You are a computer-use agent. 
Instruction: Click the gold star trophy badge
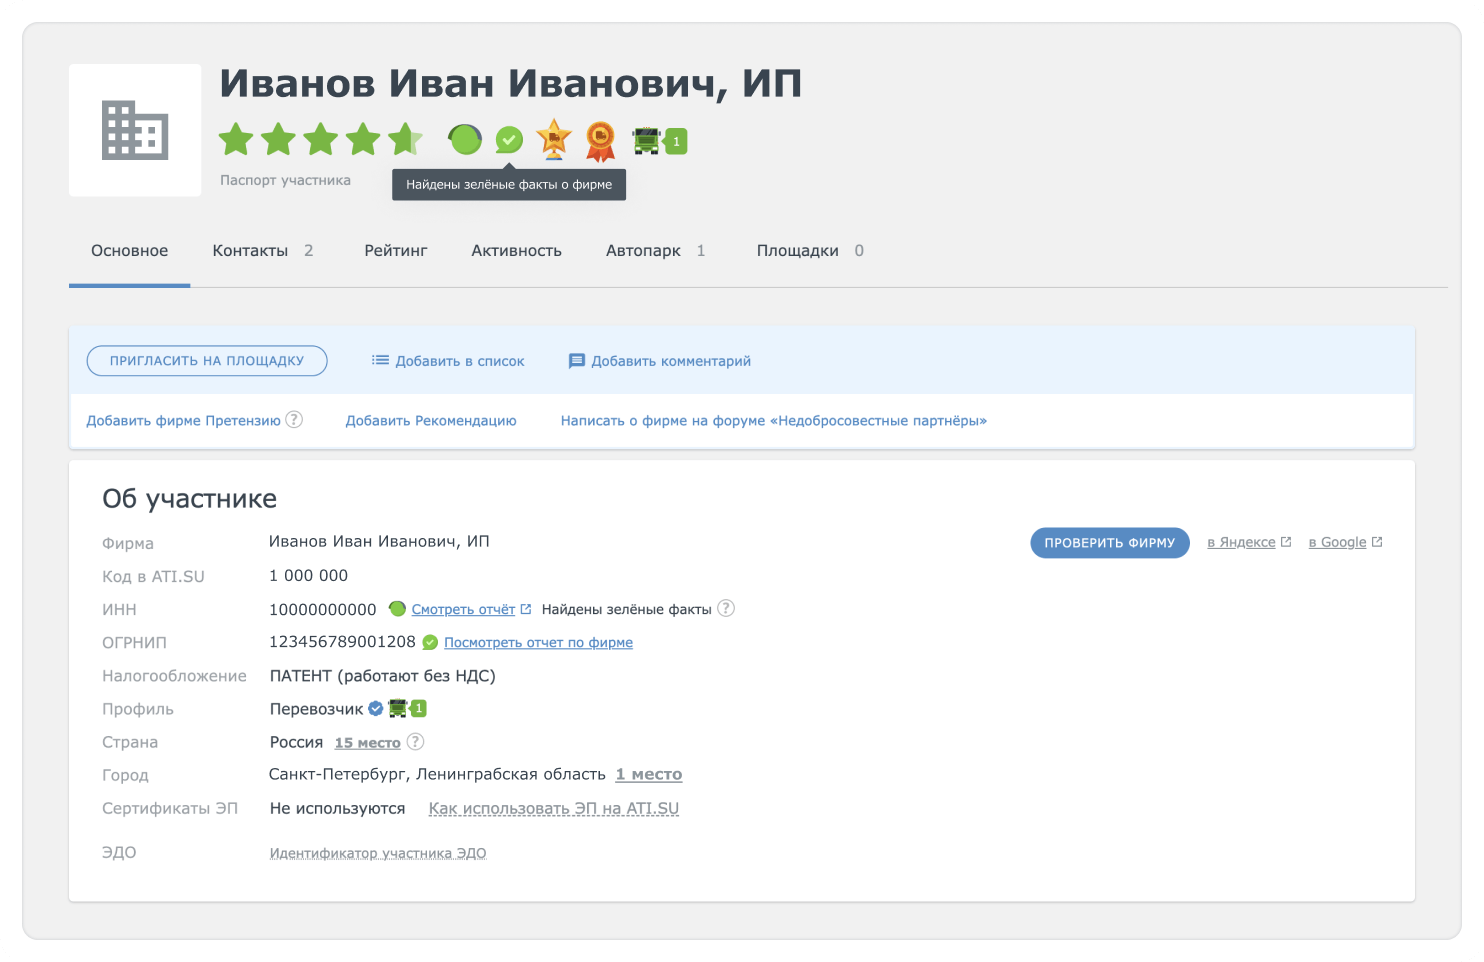(x=553, y=139)
